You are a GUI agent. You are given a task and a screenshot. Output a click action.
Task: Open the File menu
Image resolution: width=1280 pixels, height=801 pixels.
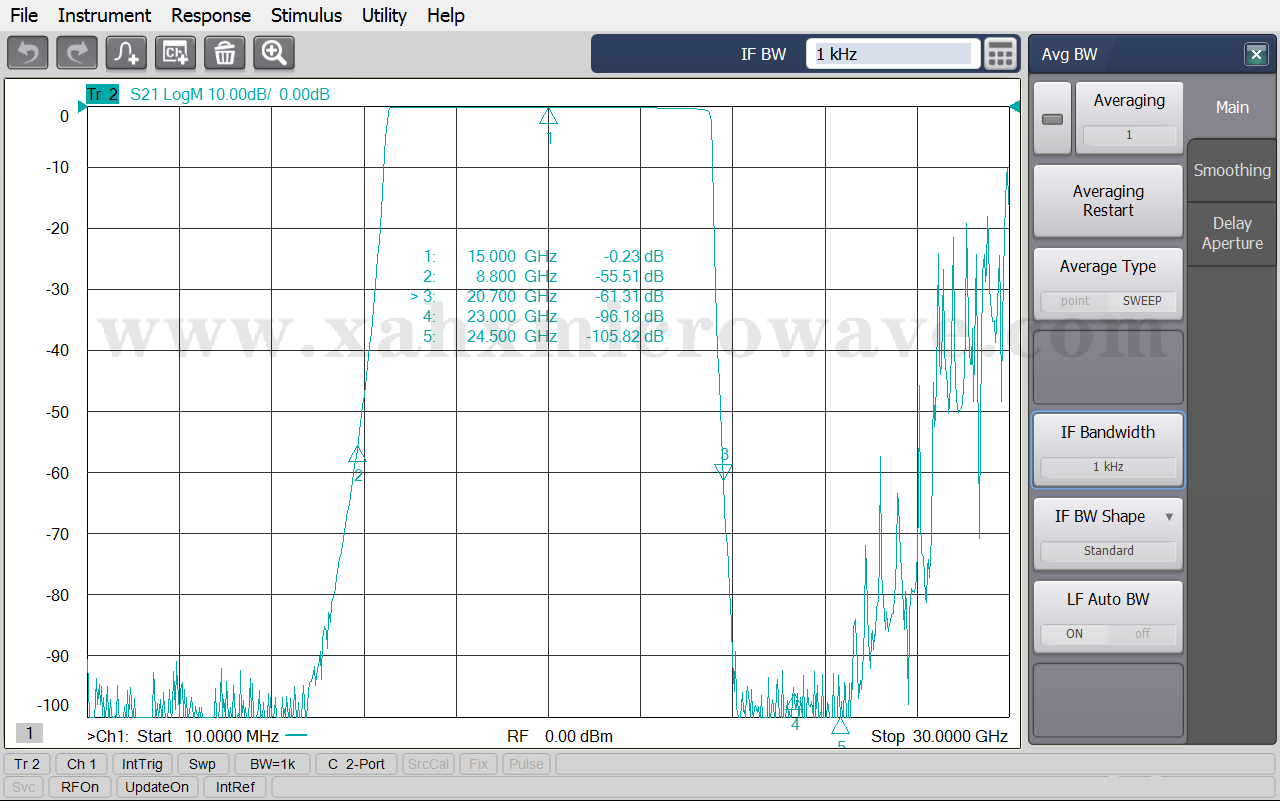click(24, 15)
